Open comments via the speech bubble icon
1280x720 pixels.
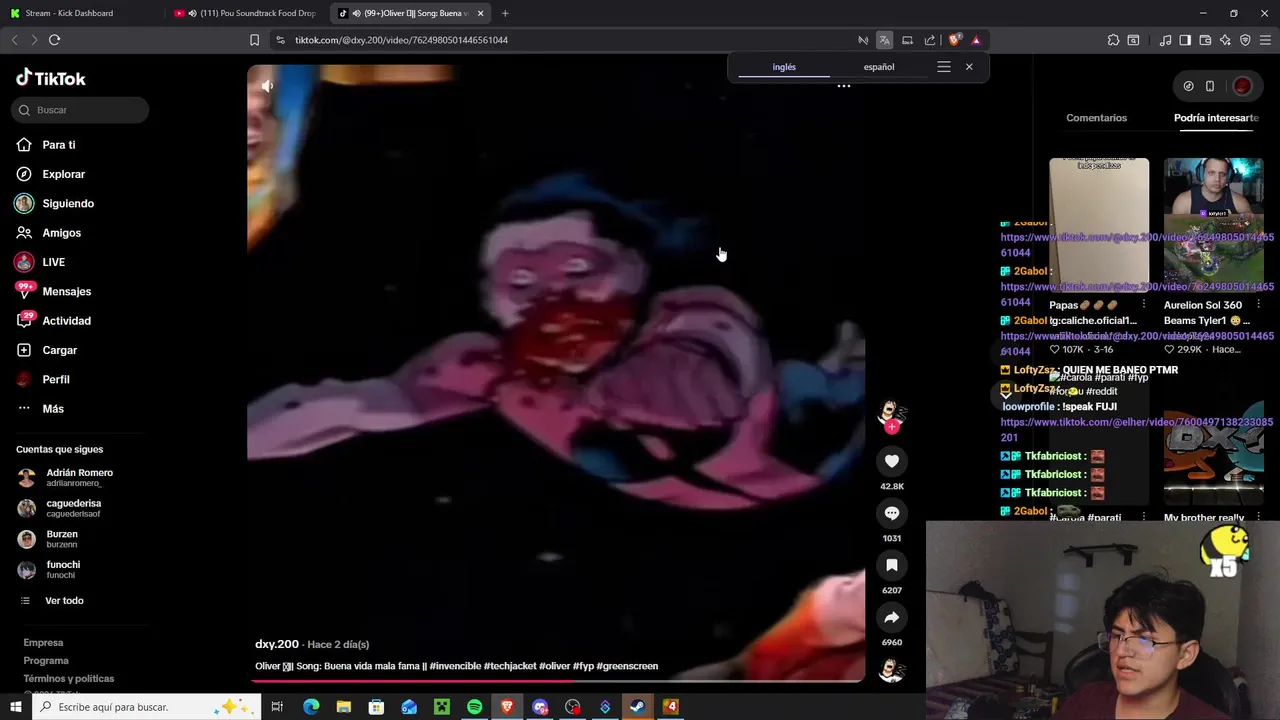892,513
